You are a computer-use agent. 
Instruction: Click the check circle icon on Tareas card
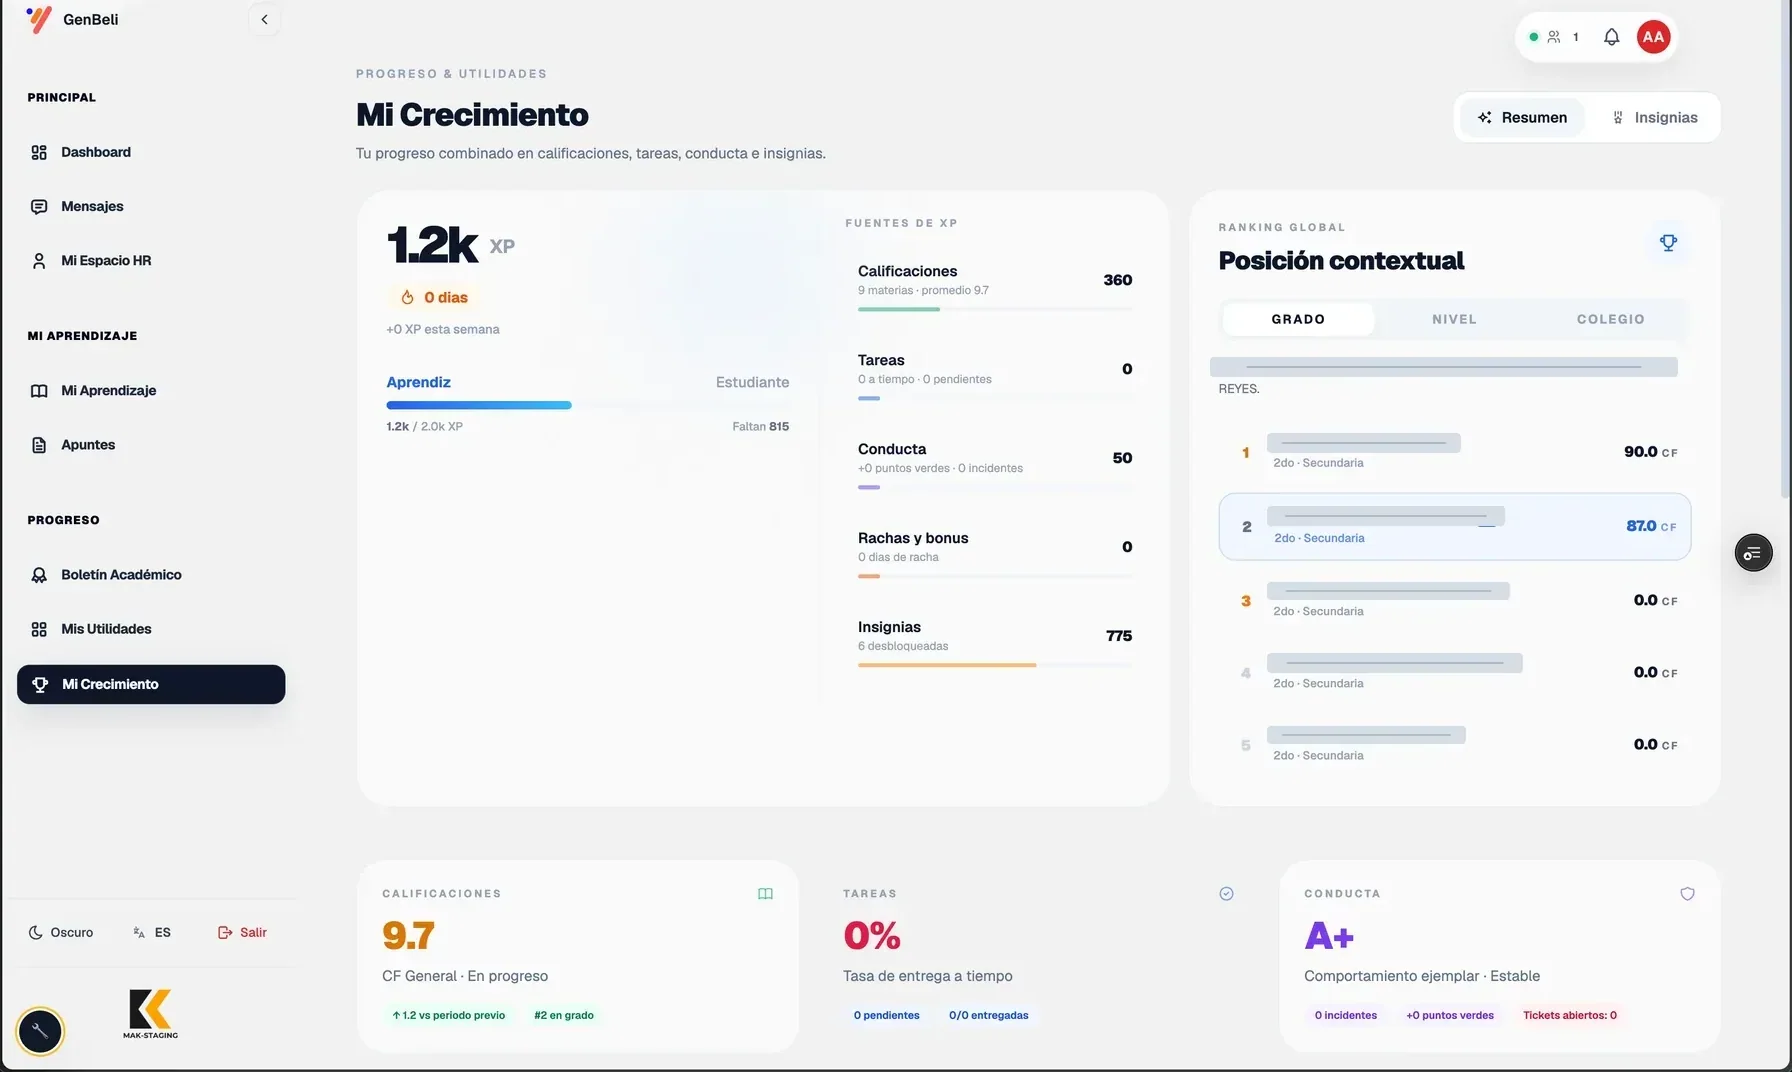[1226, 894]
